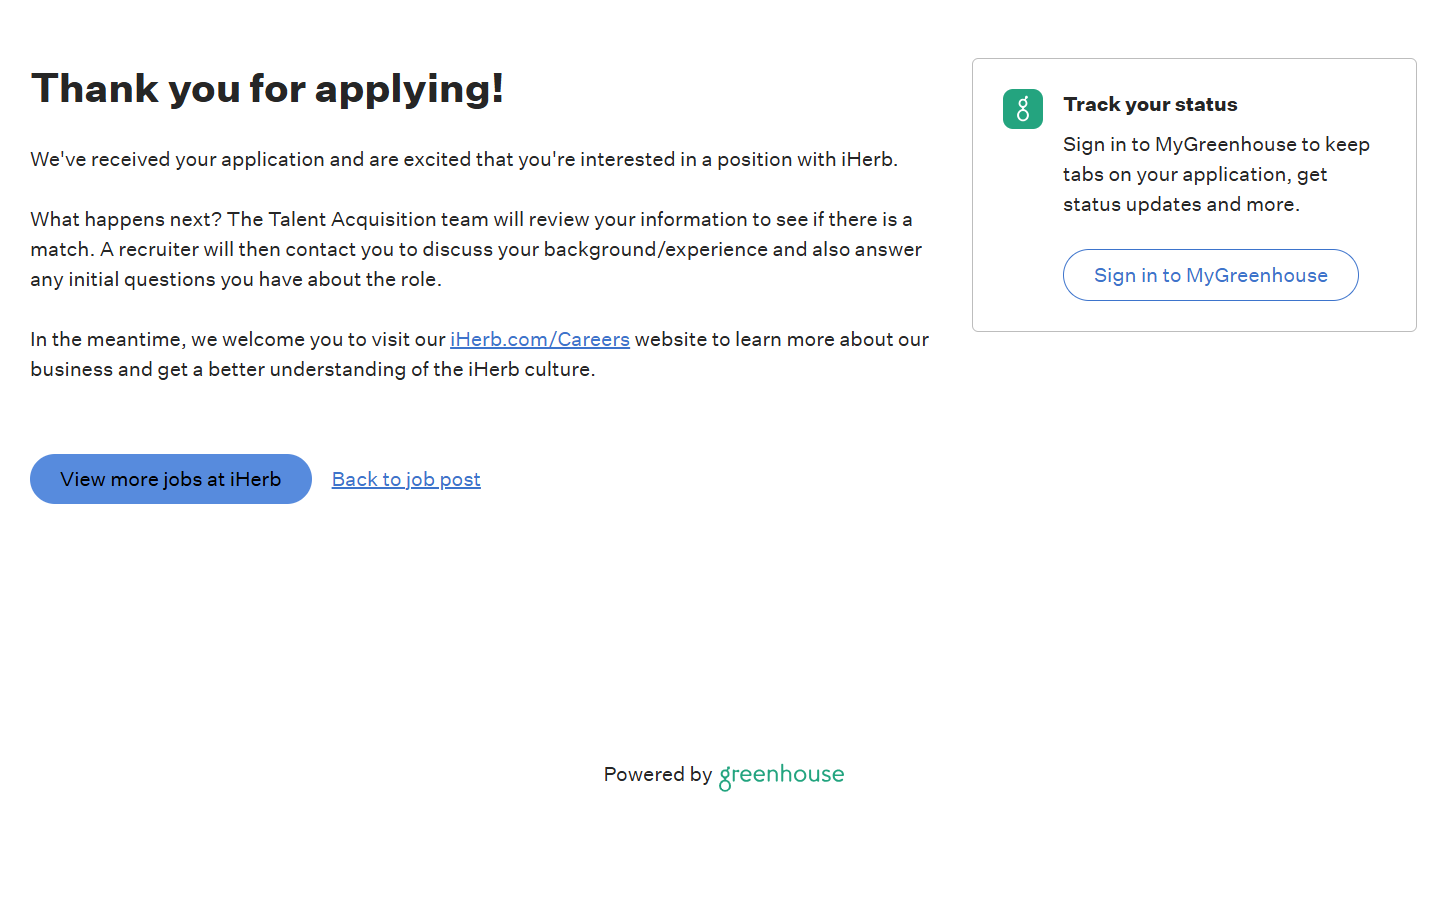
Task: Click the Powered by text in the footer
Action: coord(657,775)
